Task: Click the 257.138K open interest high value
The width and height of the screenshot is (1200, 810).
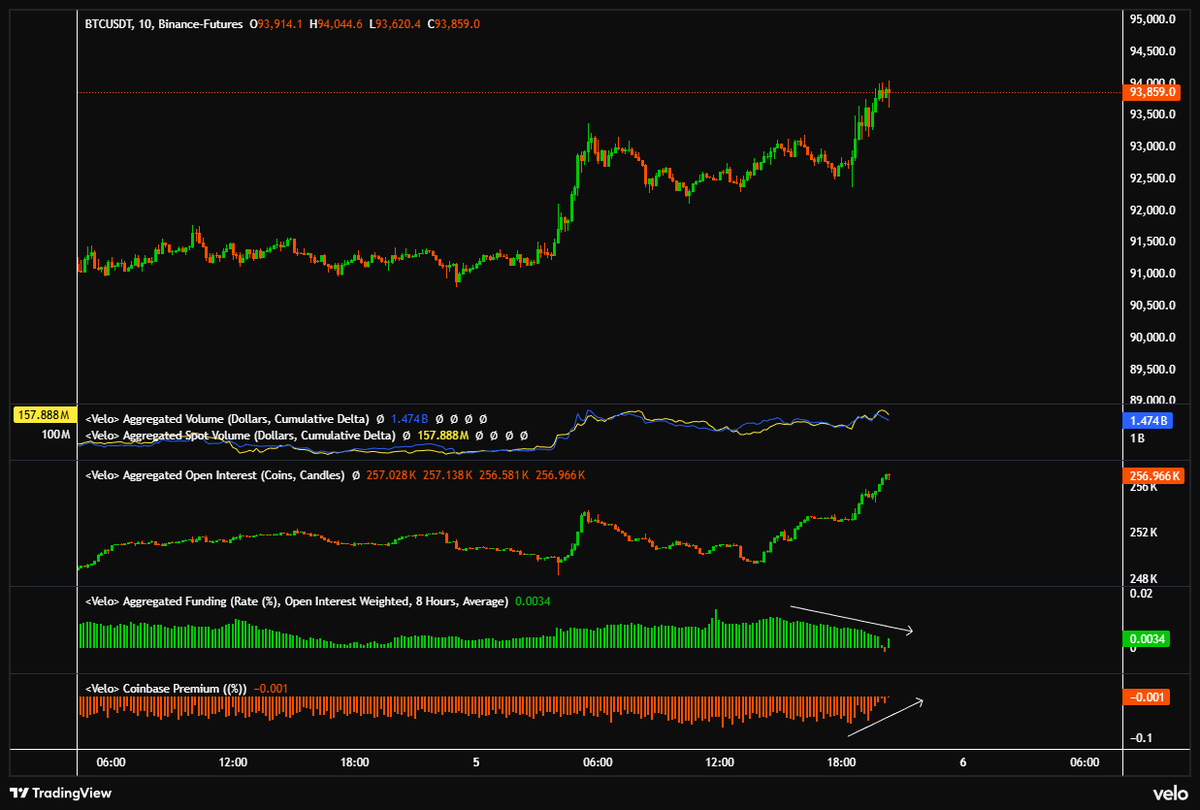Action: click(x=448, y=475)
